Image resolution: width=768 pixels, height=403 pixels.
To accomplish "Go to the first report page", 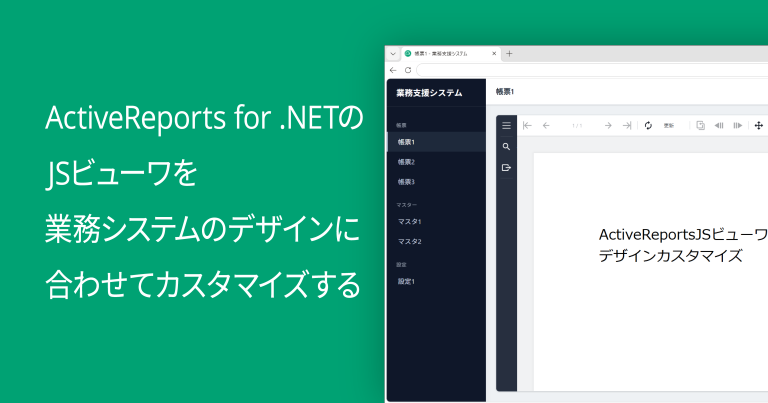I will (528, 126).
